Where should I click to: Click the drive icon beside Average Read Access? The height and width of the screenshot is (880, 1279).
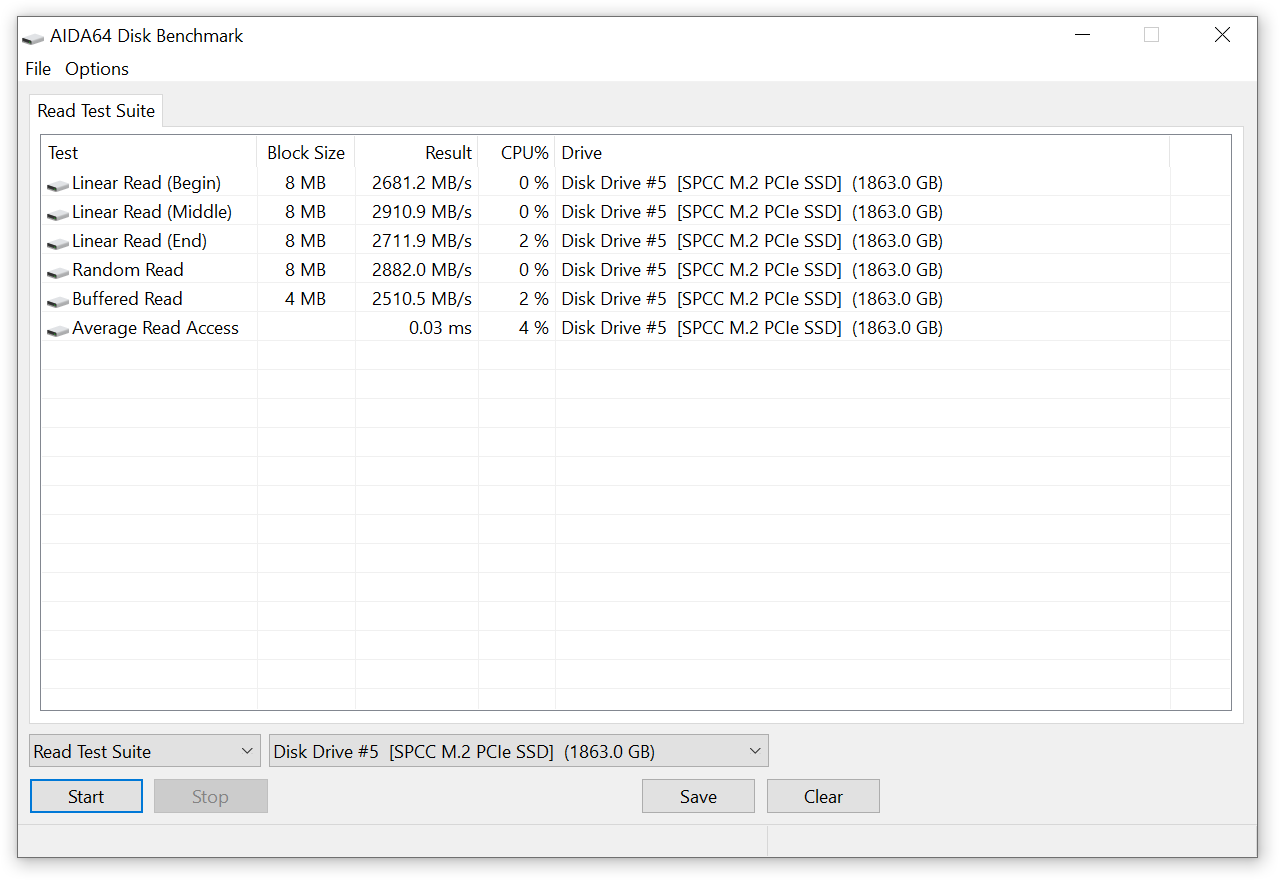point(58,330)
